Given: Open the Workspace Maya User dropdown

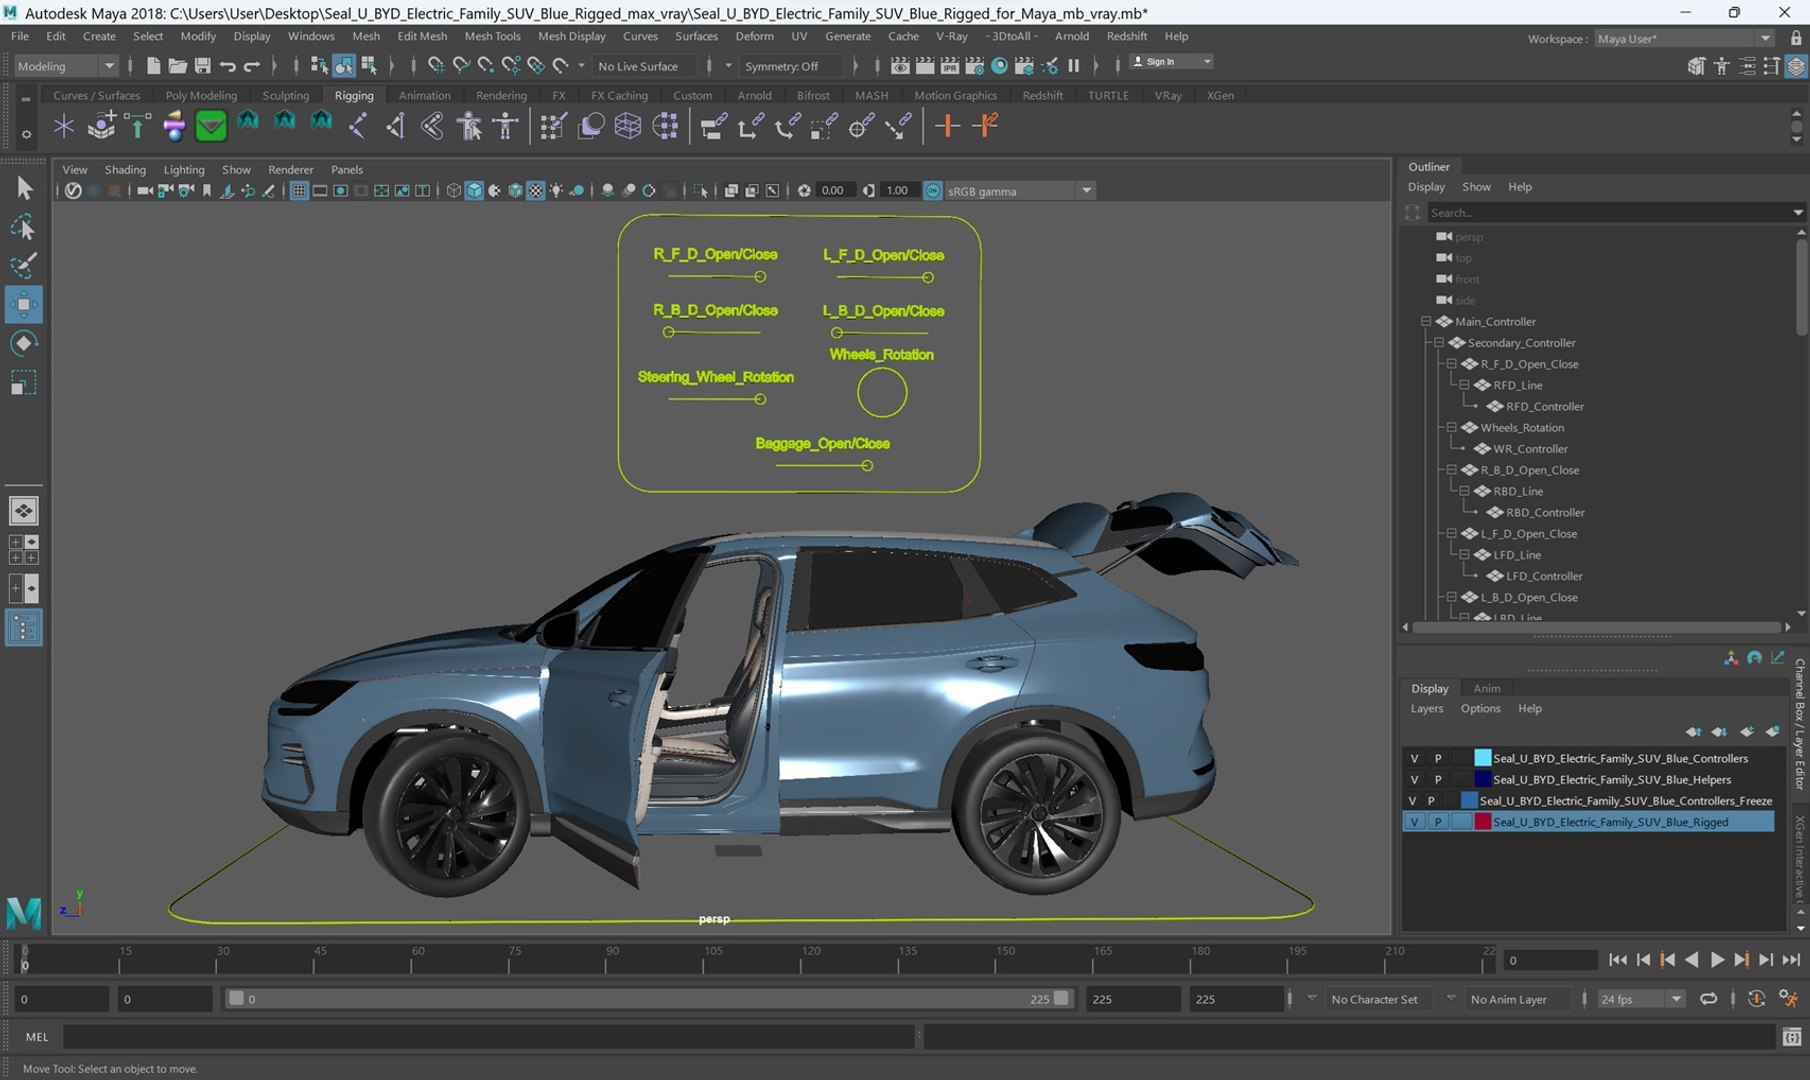Looking at the screenshot, I should pyautogui.click(x=1684, y=38).
